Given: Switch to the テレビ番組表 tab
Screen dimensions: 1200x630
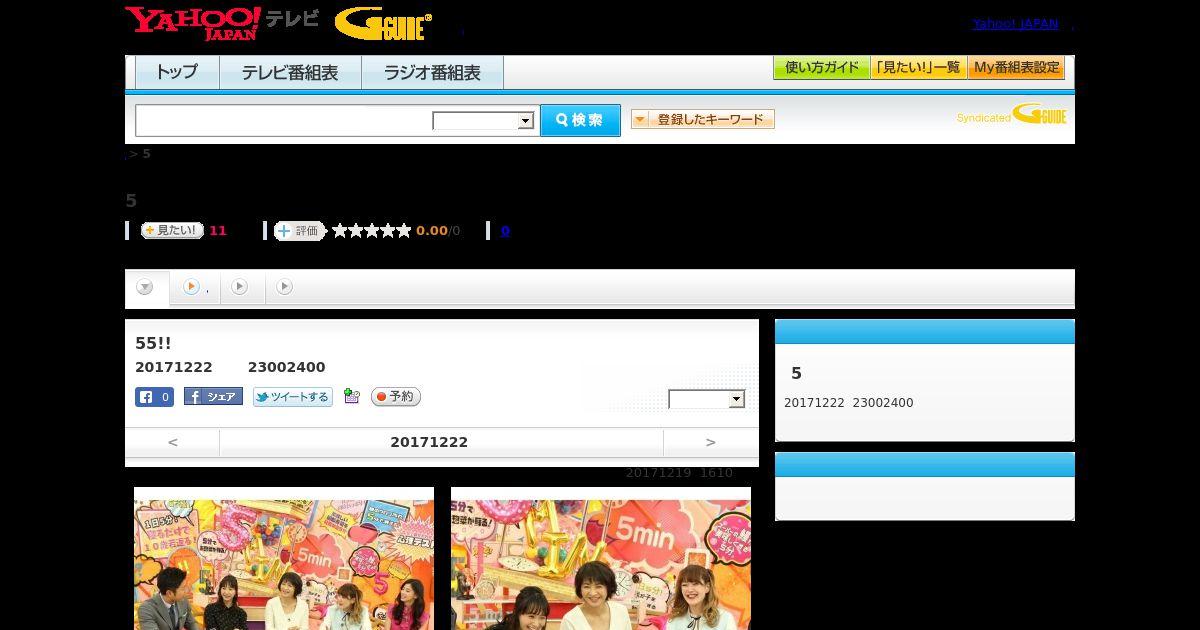Looking at the screenshot, I should (x=290, y=73).
